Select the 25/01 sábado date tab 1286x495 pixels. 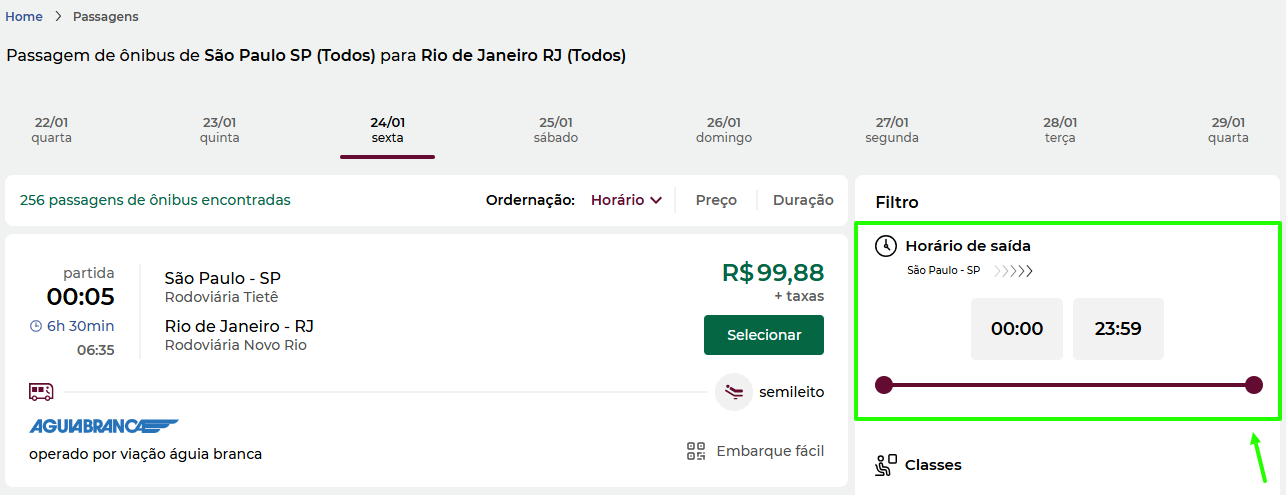[x=556, y=130]
